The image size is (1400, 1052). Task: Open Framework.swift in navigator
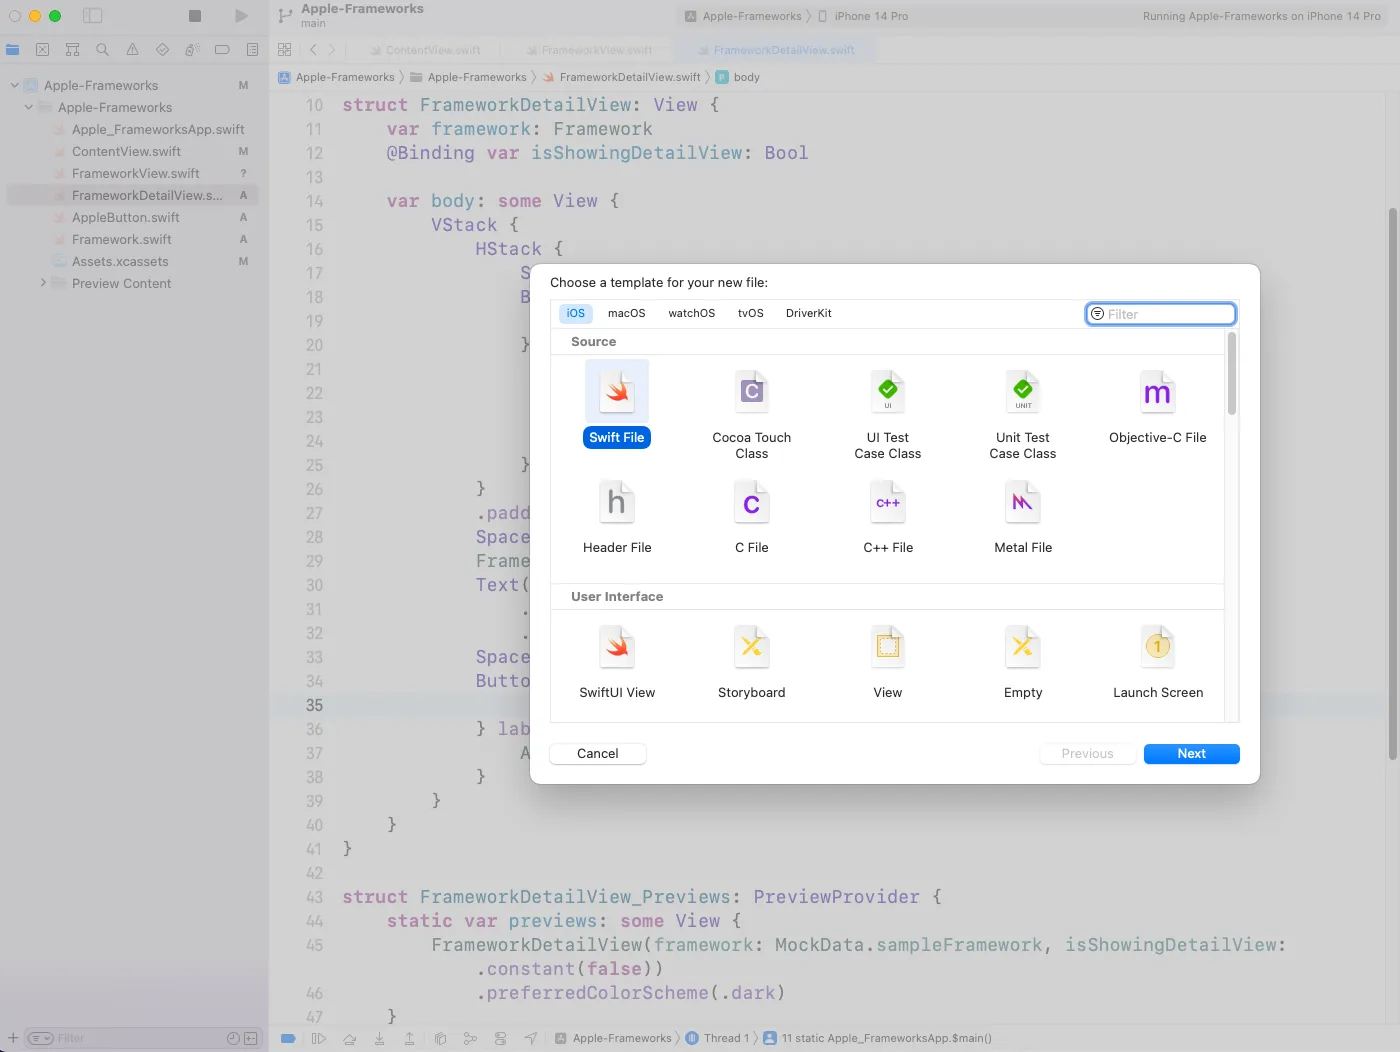tap(122, 240)
